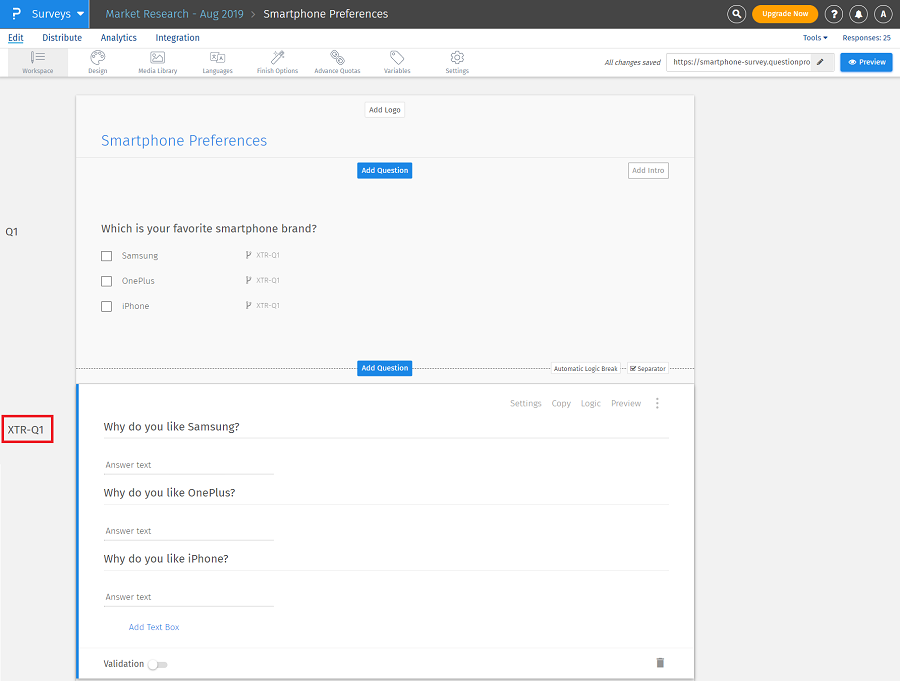Delete question with the trash icon
The width and height of the screenshot is (900, 681).
[660, 663]
